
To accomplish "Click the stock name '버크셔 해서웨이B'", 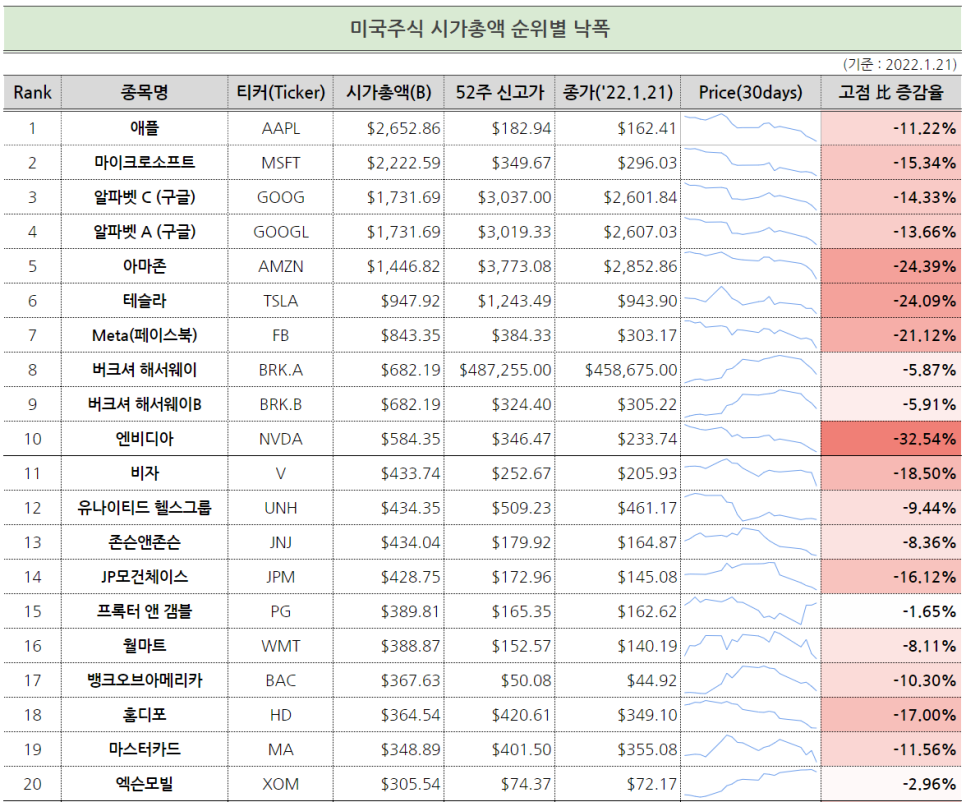I will [144, 404].
